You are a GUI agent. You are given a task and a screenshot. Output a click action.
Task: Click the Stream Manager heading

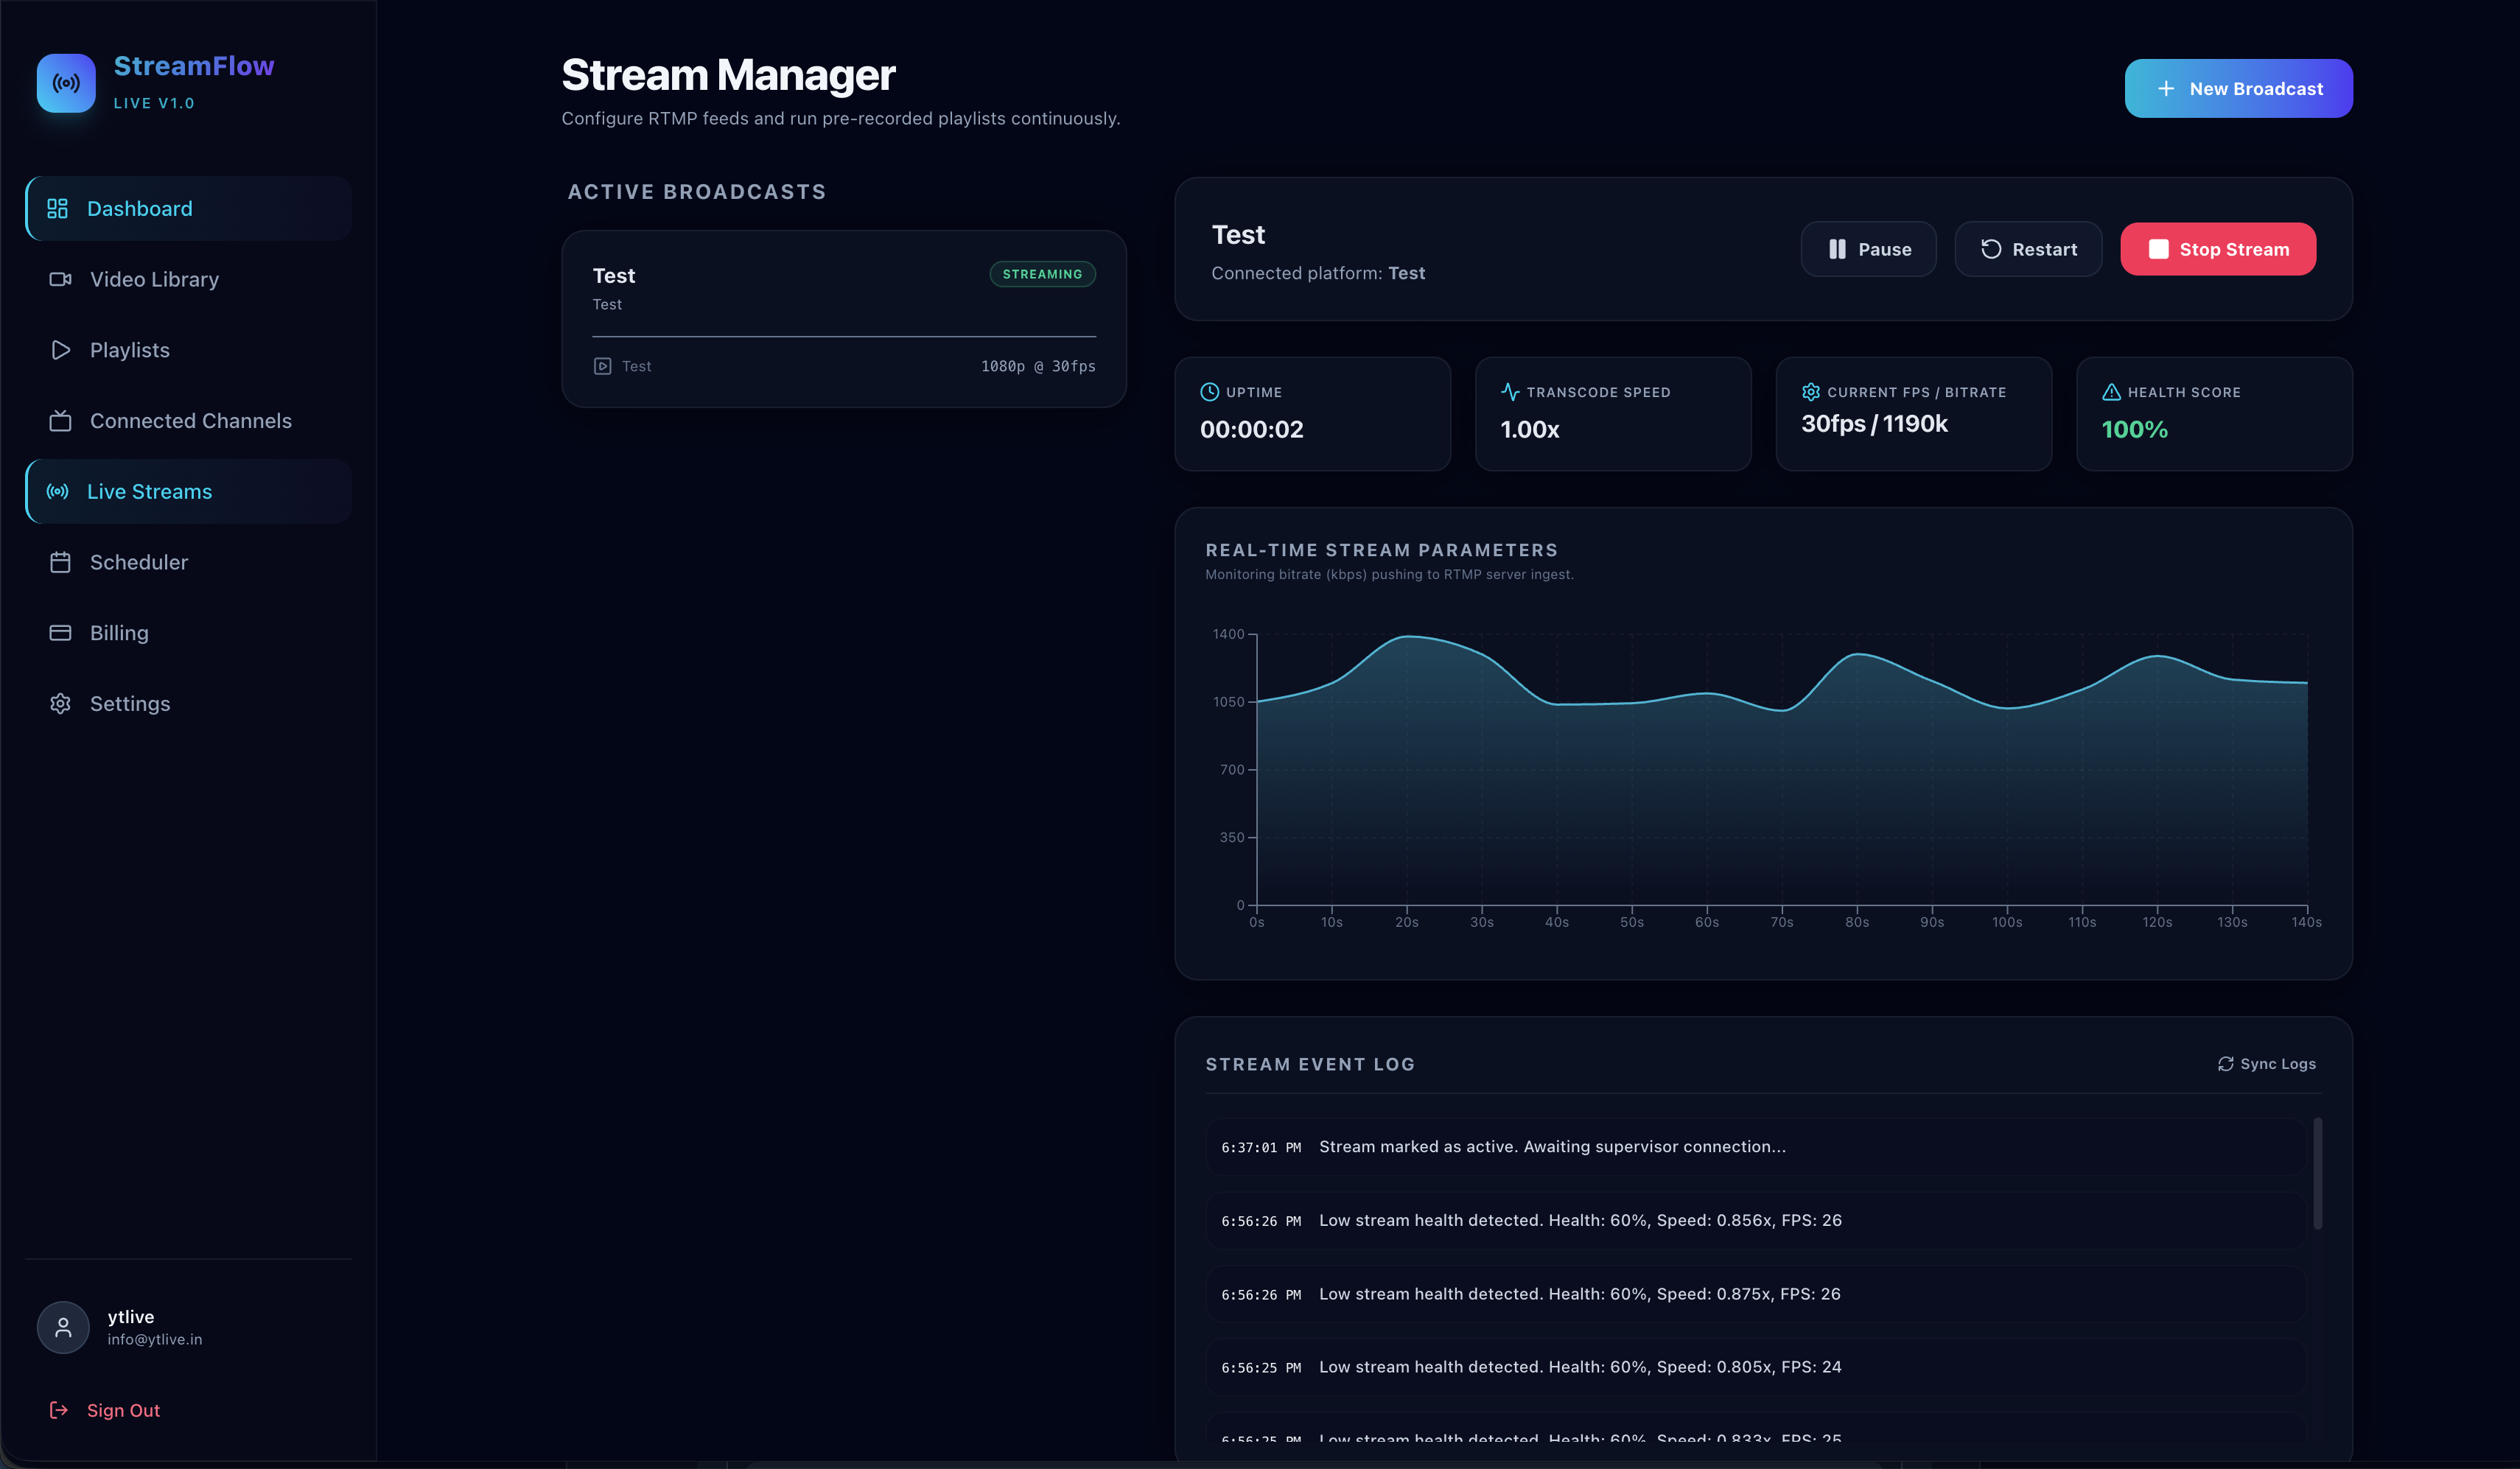click(x=728, y=75)
